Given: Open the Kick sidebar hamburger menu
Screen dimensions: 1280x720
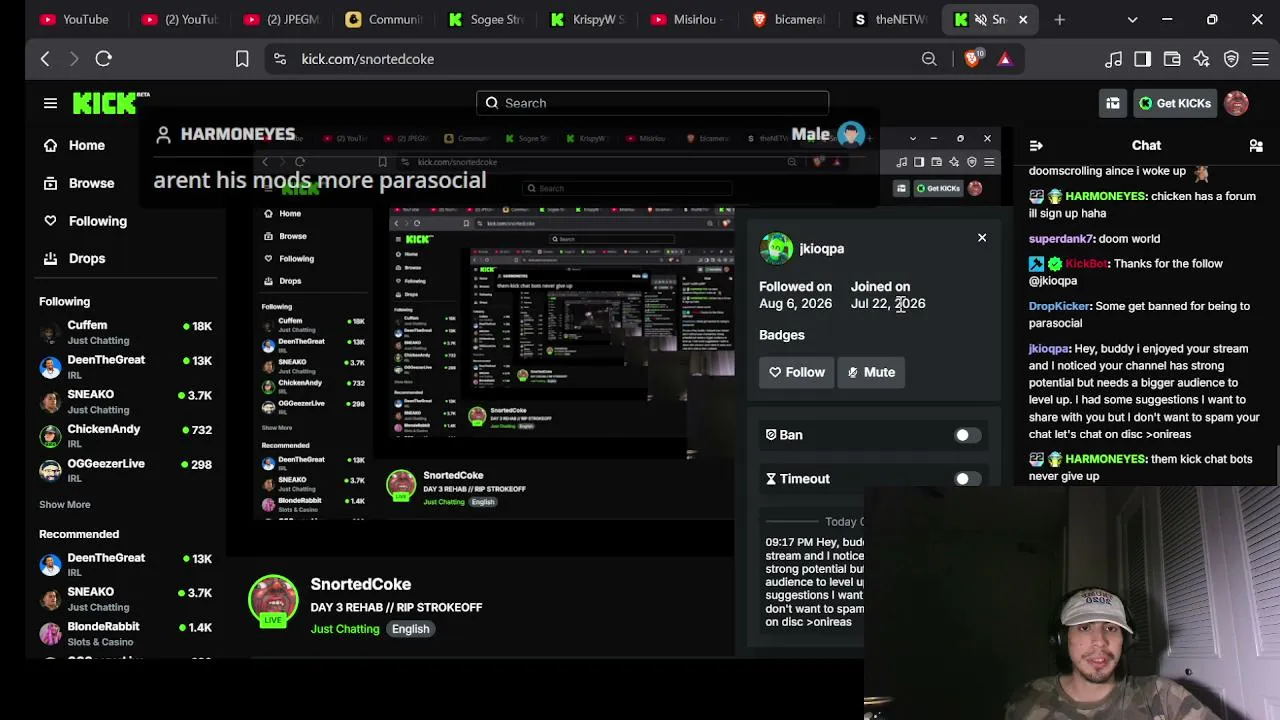Looking at the screenshot, I should 50,103.
